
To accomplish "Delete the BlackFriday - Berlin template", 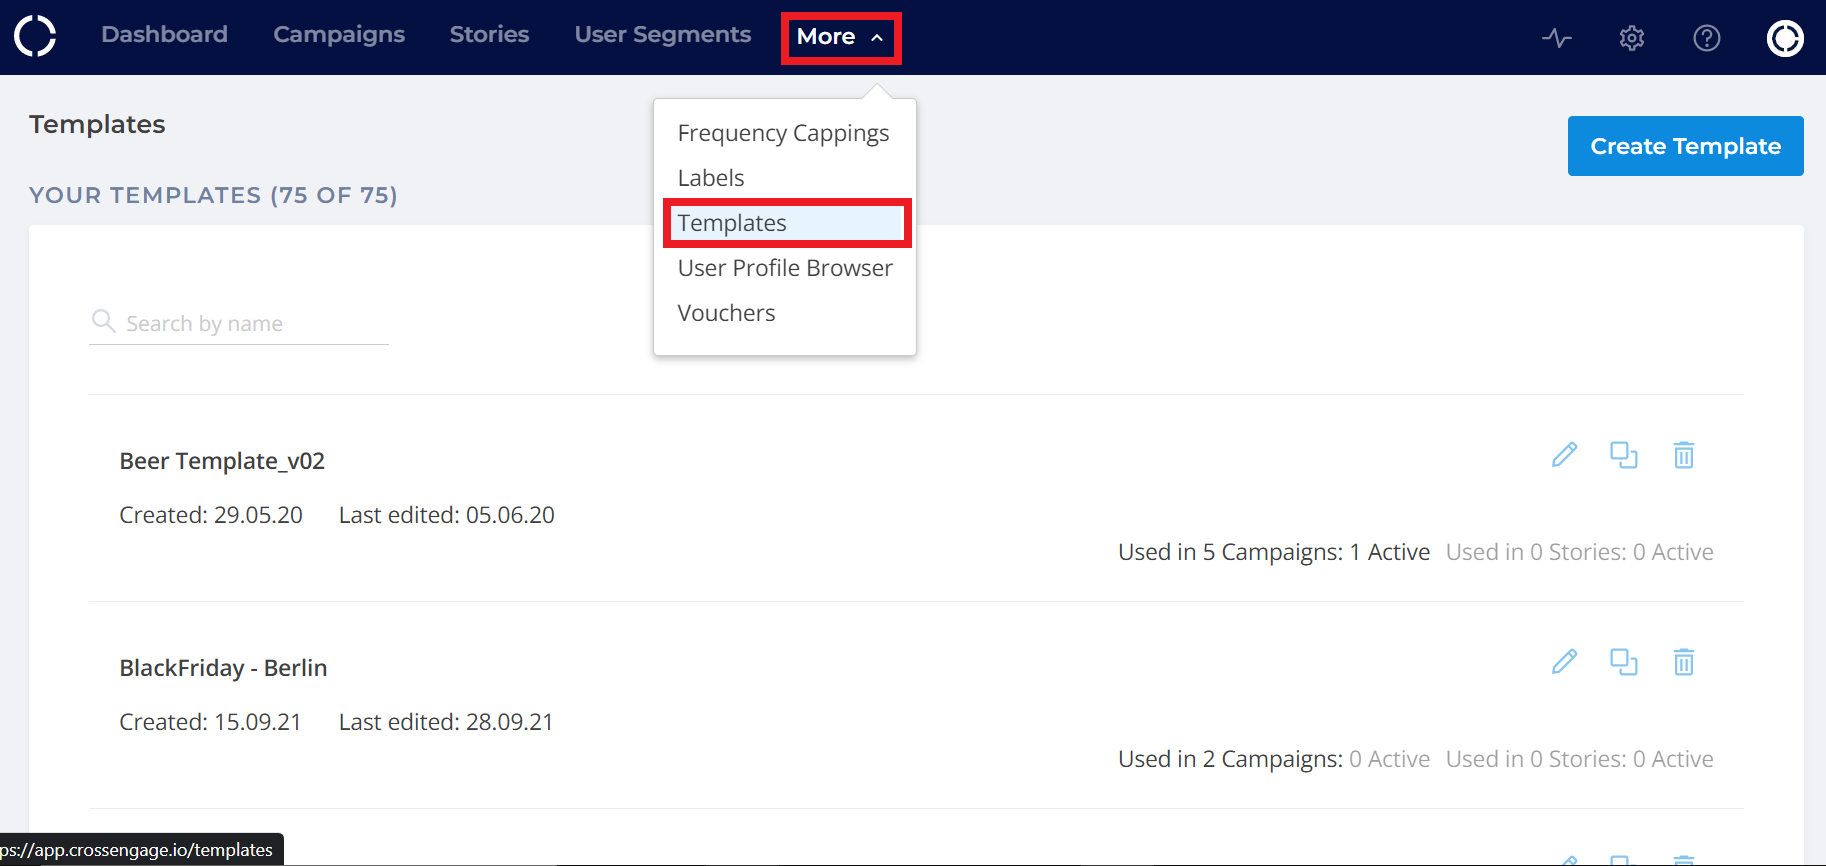I will click(1683, 662).
